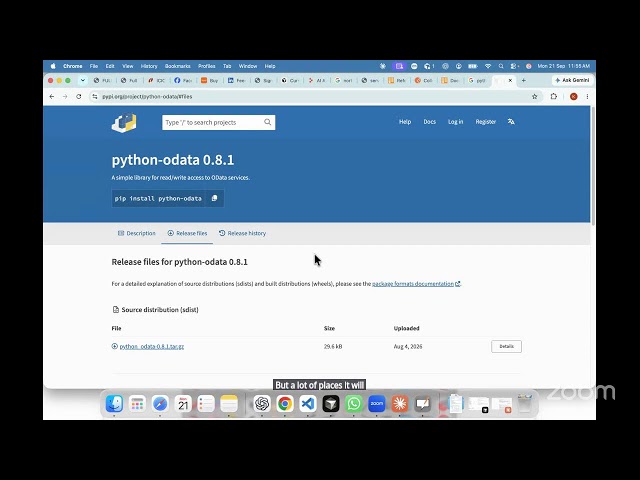Open the Apple menu
640x480 pixels.
(53, 66)
